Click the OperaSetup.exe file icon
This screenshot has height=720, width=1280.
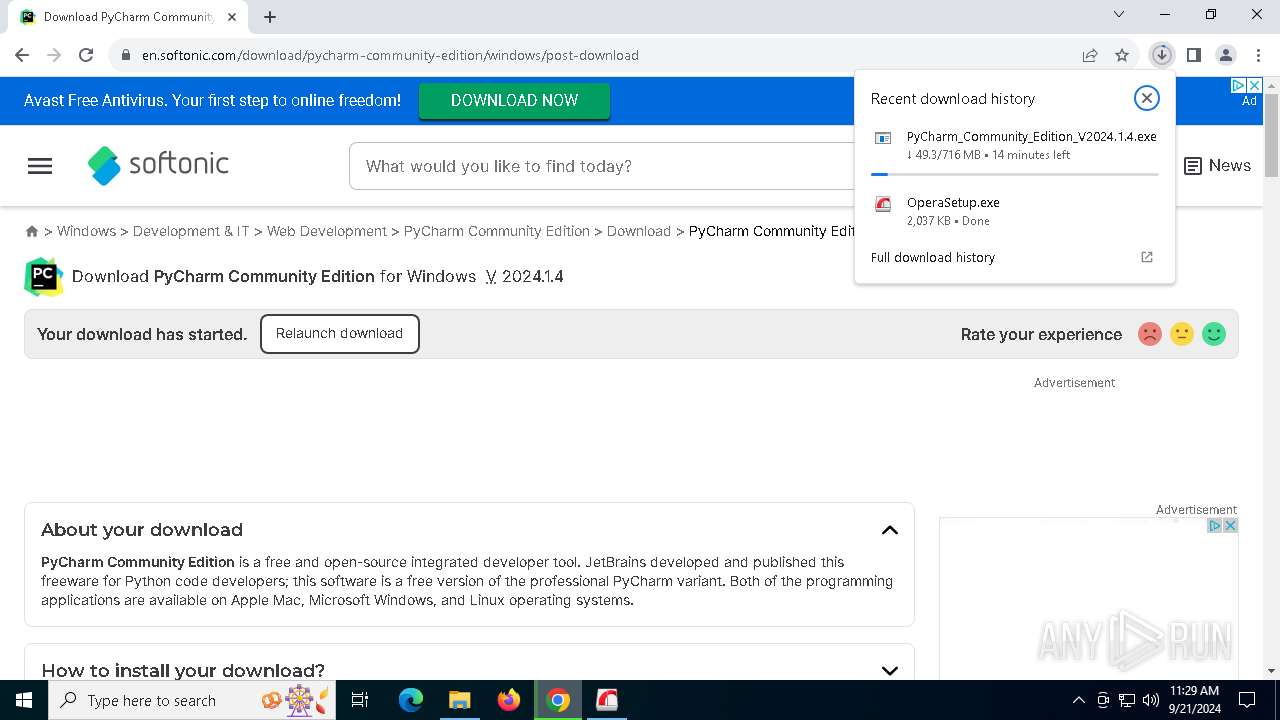[883, 205]
